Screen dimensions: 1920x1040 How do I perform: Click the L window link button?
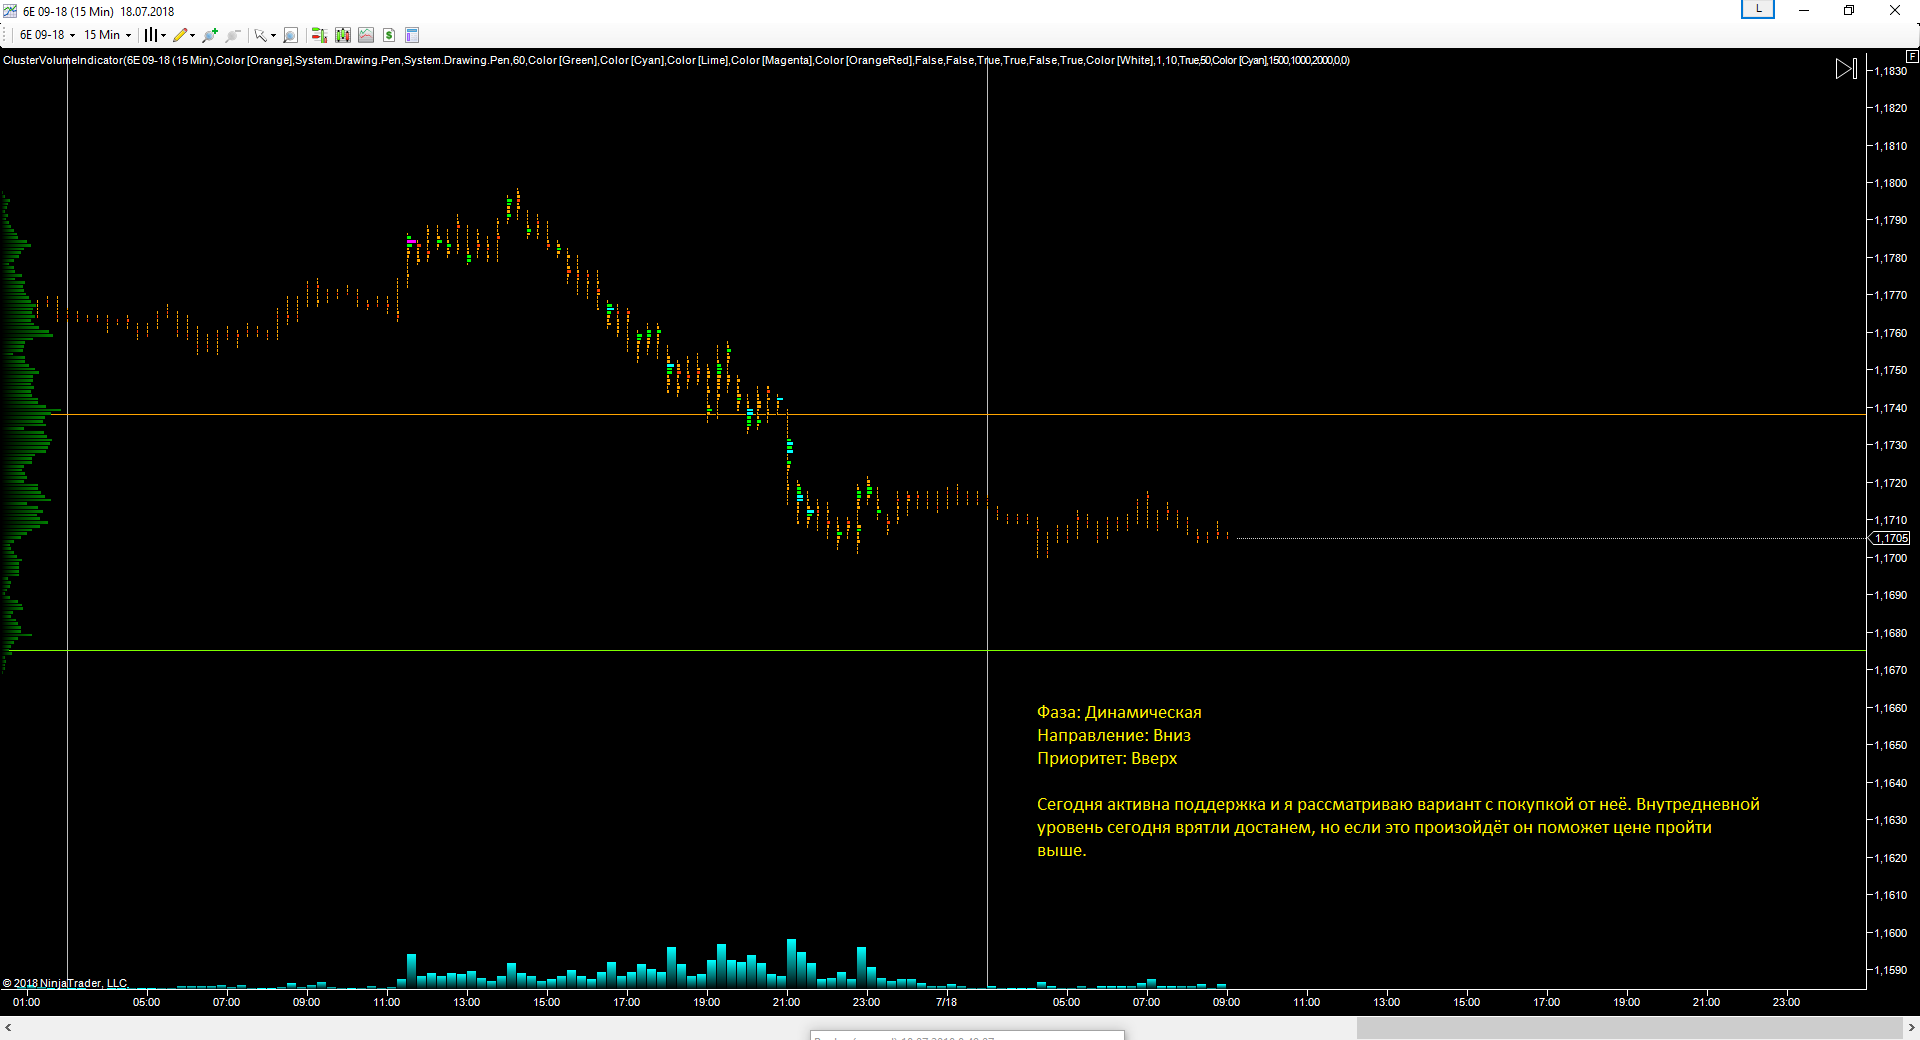(x=1758, y=9)
